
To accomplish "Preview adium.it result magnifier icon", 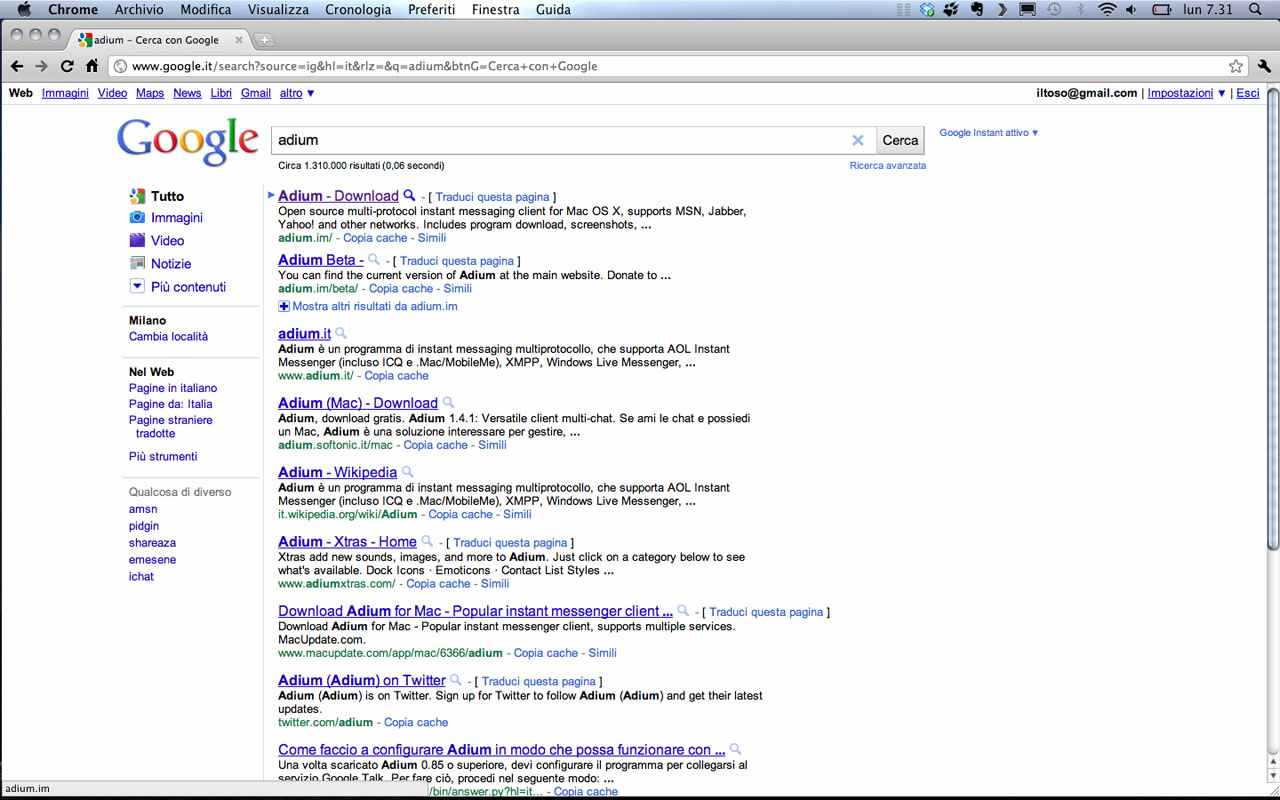I will point(341,333).
